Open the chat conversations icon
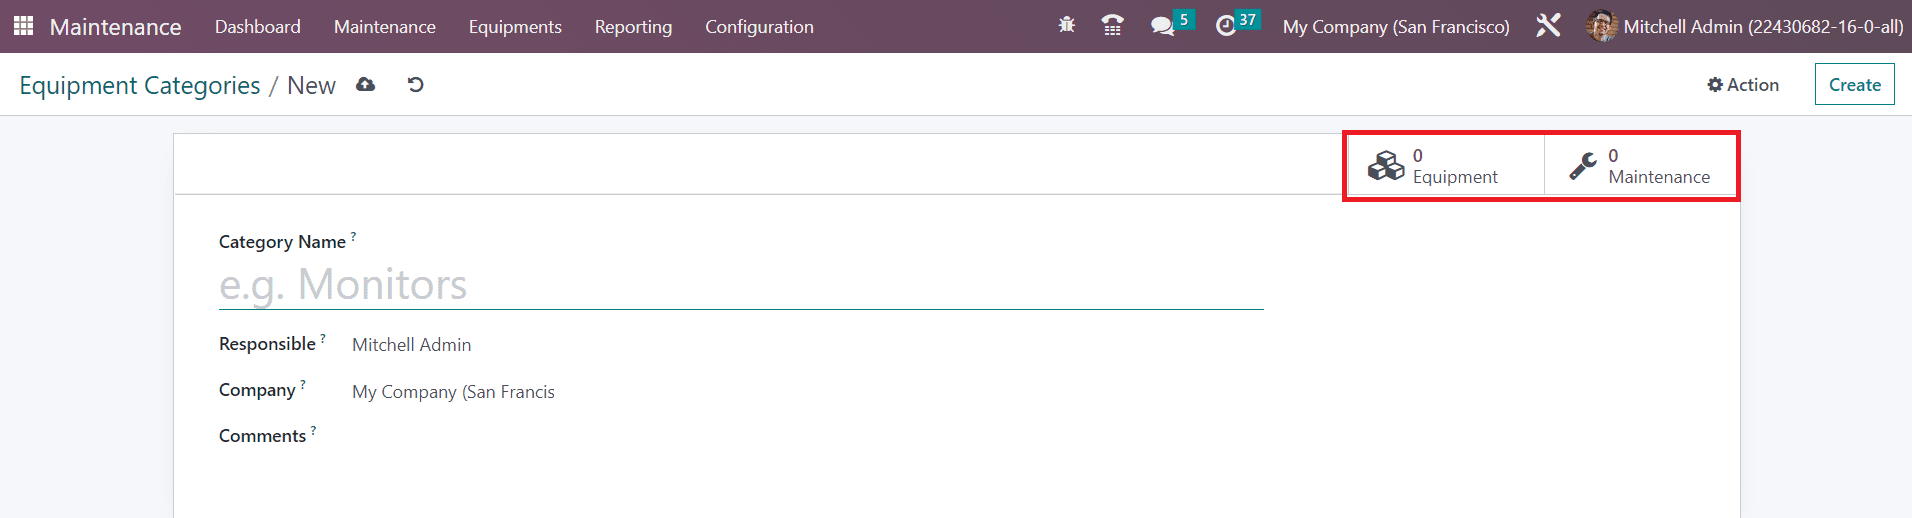 (1162, 26)
